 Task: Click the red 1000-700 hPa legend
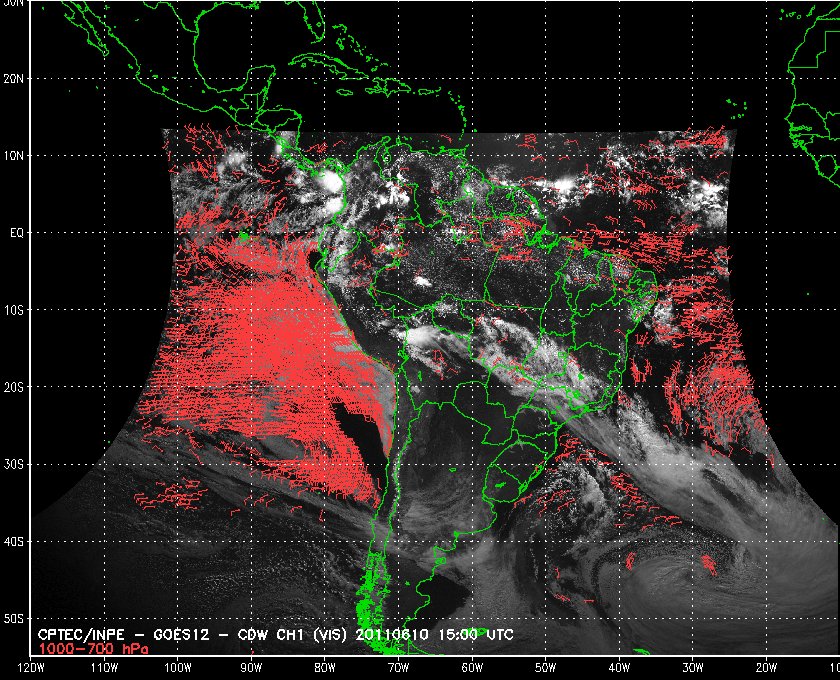tap(93, 649)
